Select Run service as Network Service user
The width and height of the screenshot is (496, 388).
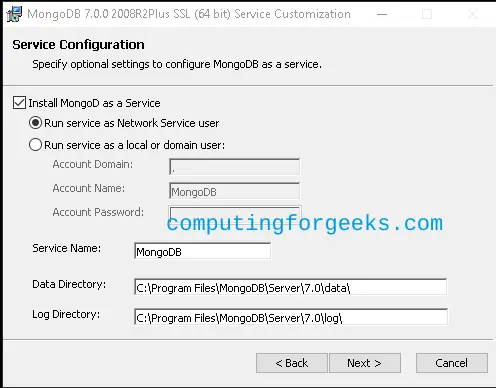pos(35,123)
